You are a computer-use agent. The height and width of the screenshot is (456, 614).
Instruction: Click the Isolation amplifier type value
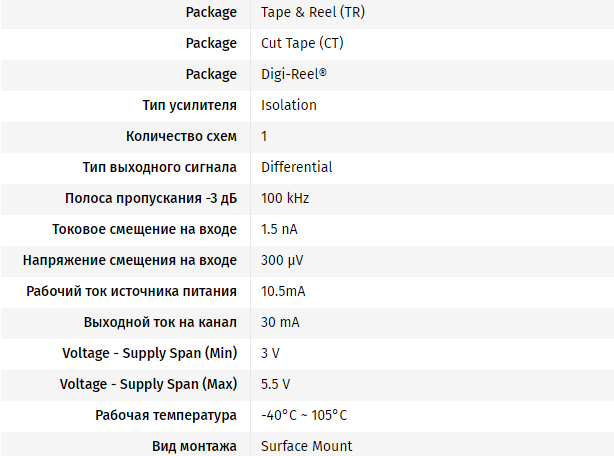tap(289, 105)
